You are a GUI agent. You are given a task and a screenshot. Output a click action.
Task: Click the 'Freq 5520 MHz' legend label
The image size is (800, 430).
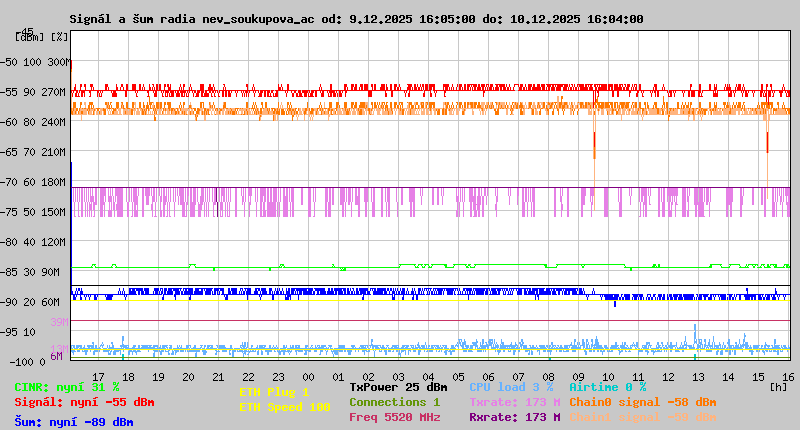click(394, 417)
